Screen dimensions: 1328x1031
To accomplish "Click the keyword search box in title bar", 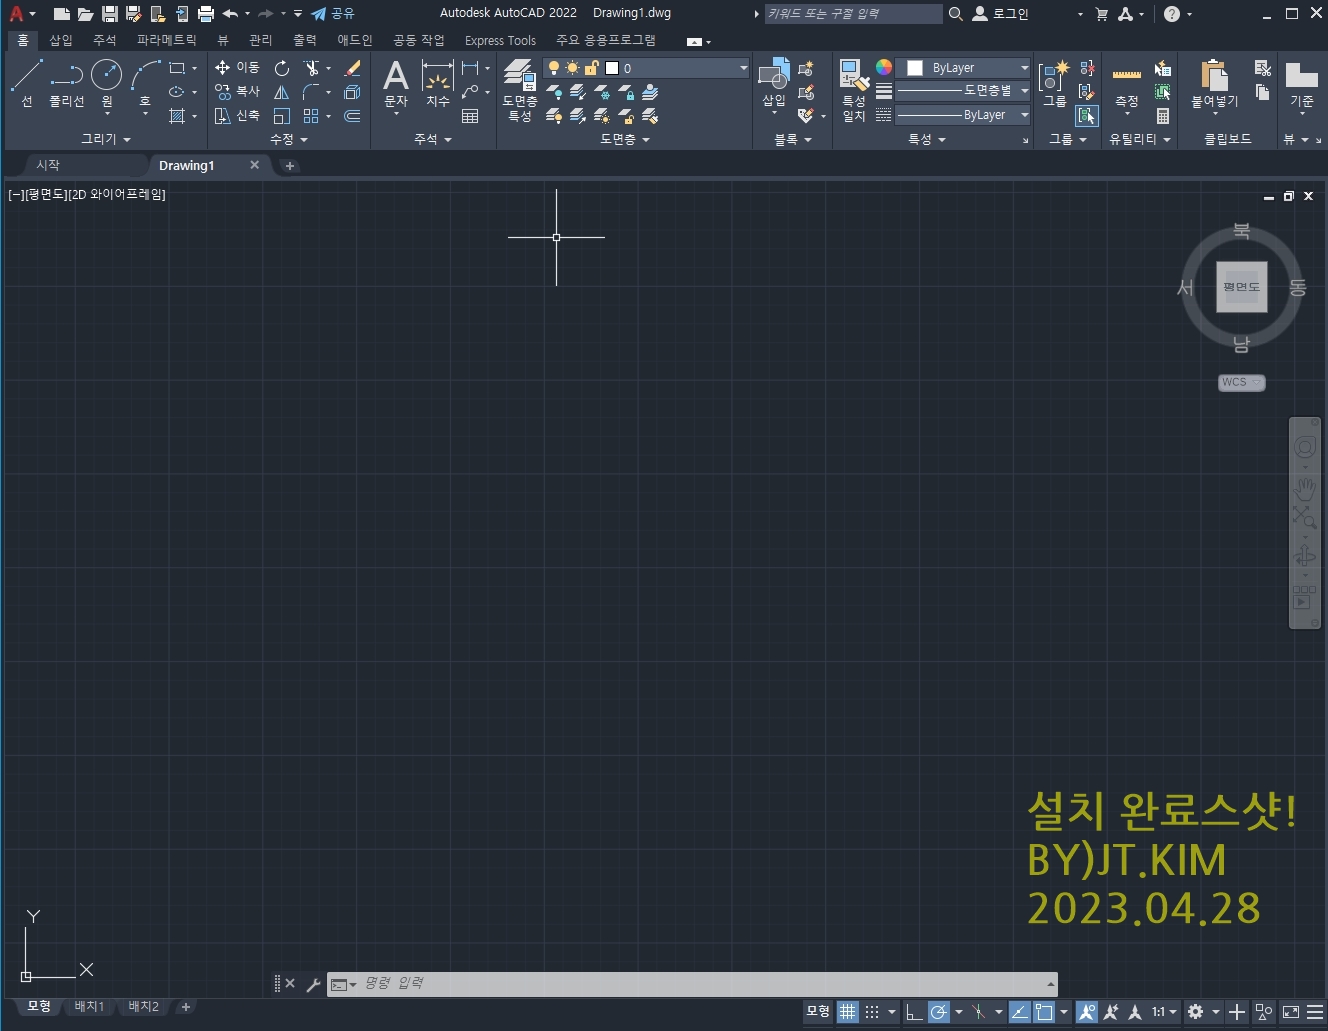I will (853, 13).
